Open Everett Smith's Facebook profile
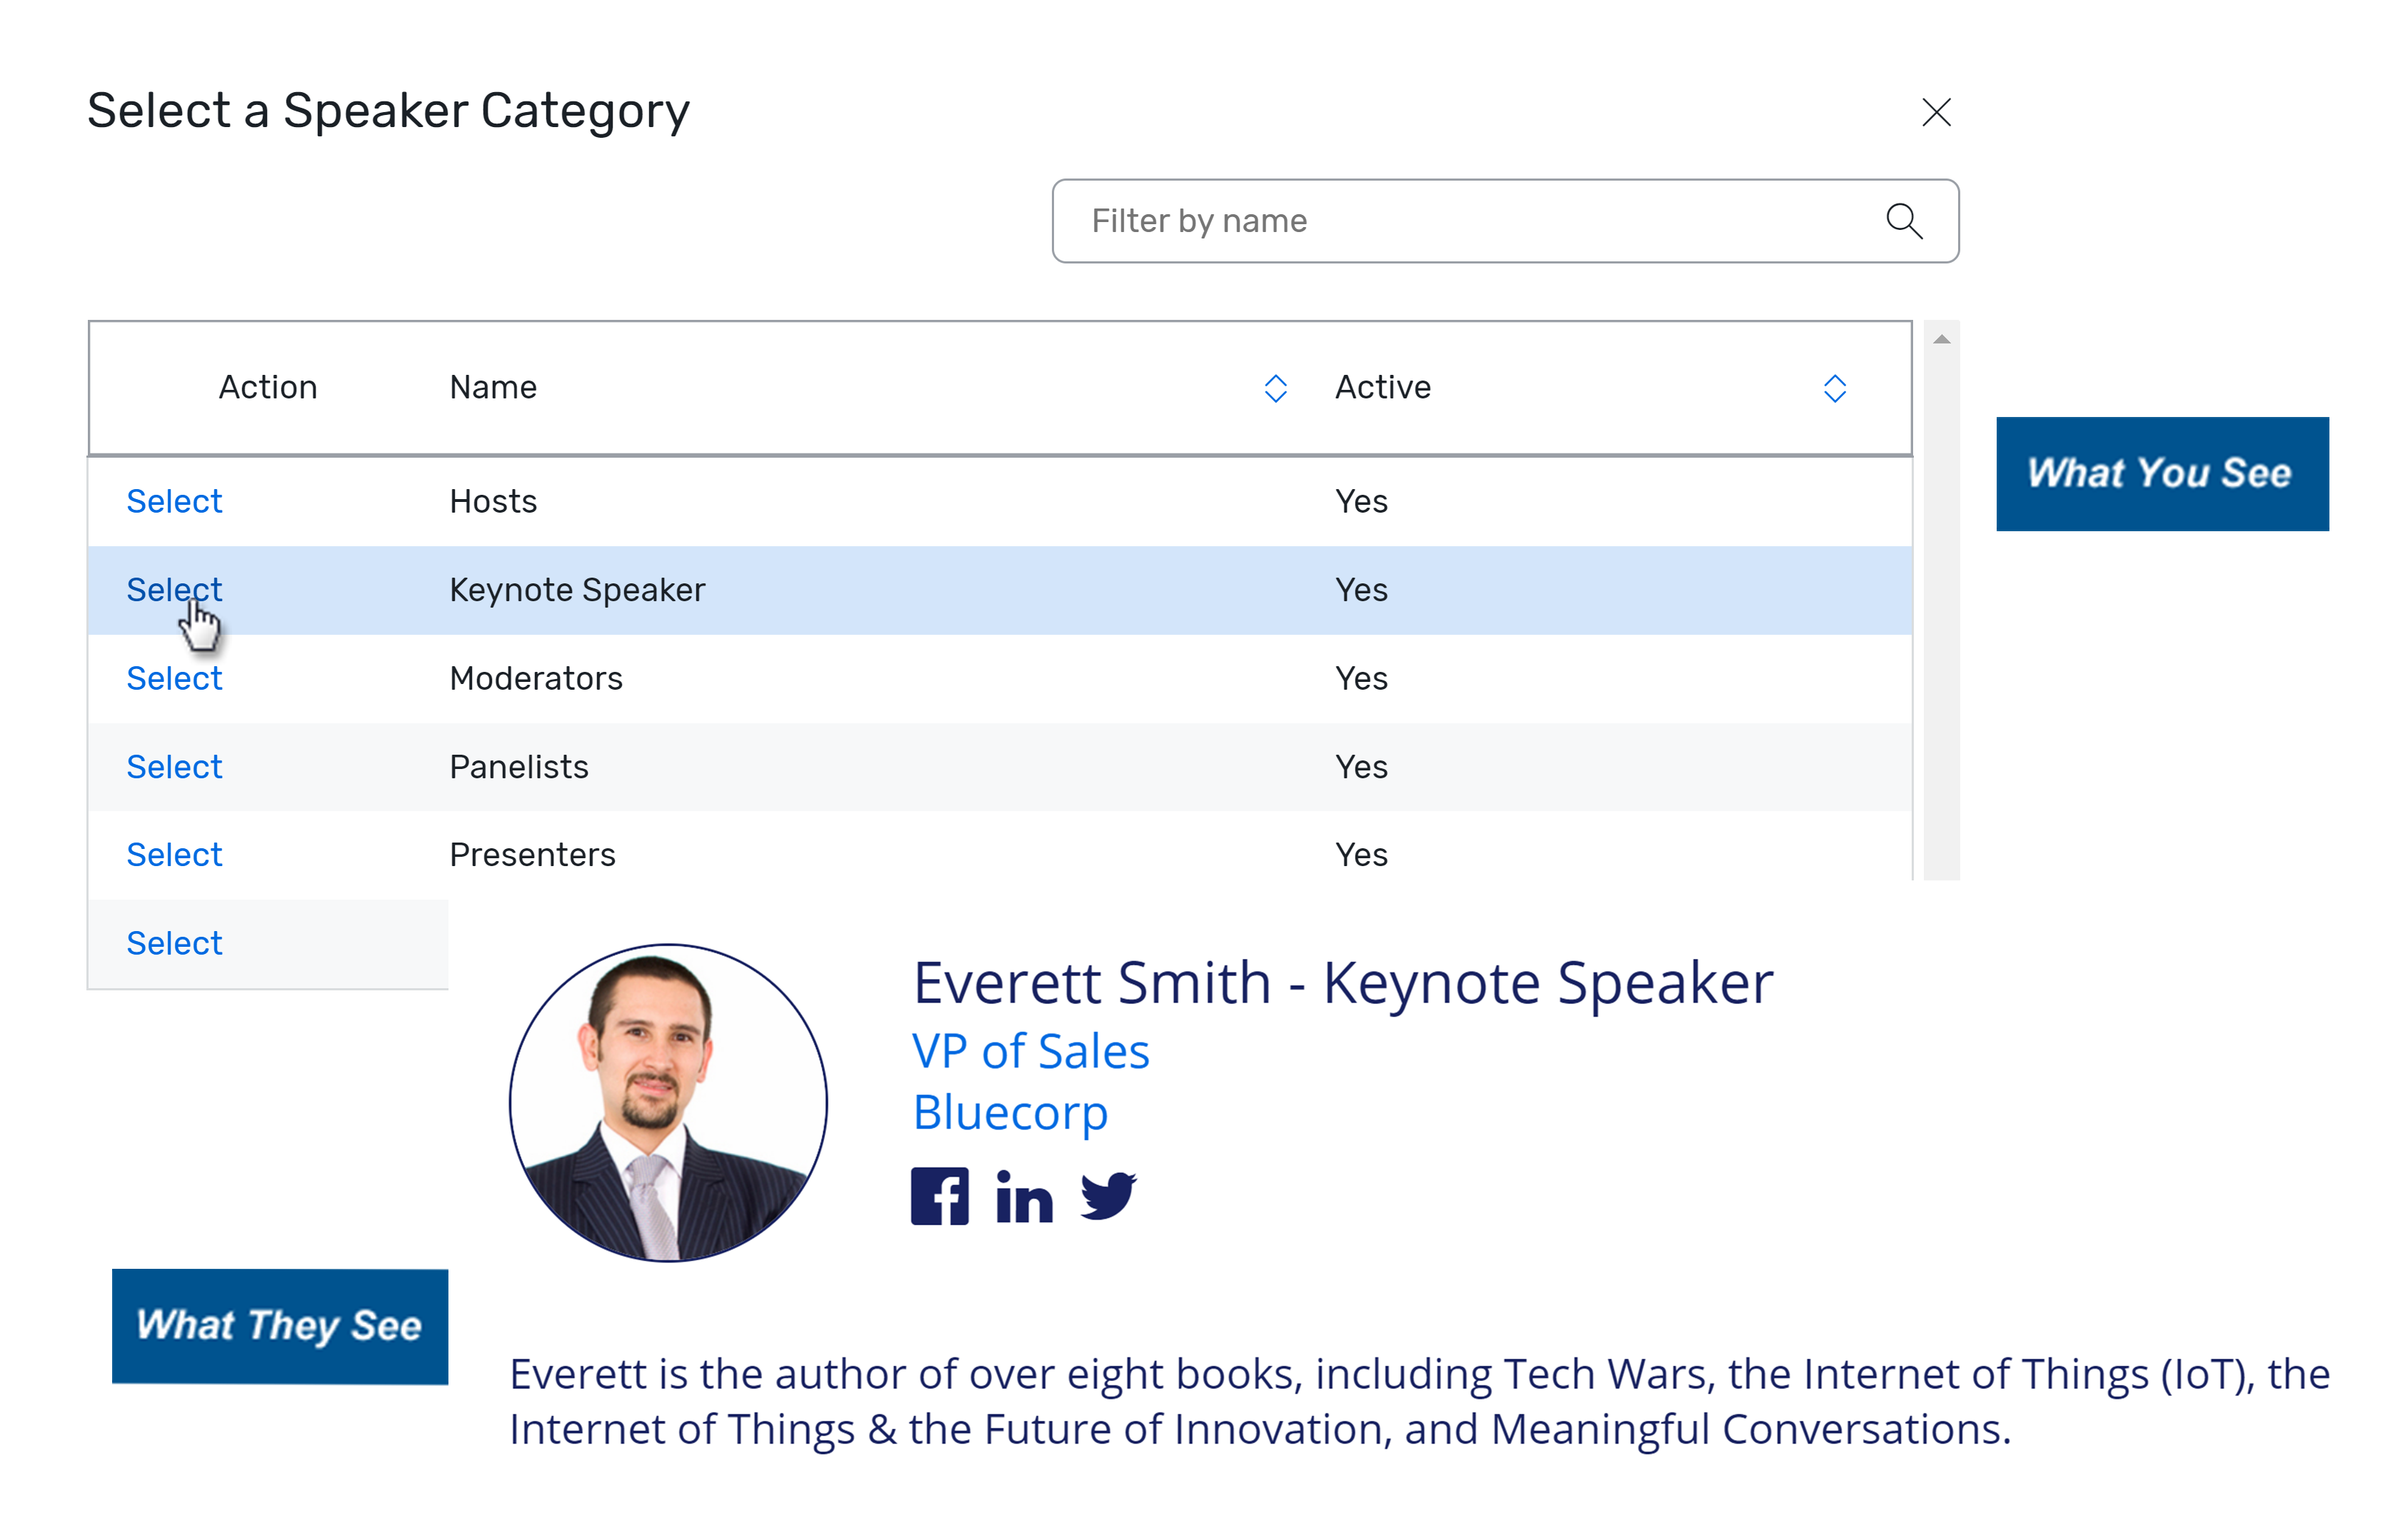 pos(939,1196)
